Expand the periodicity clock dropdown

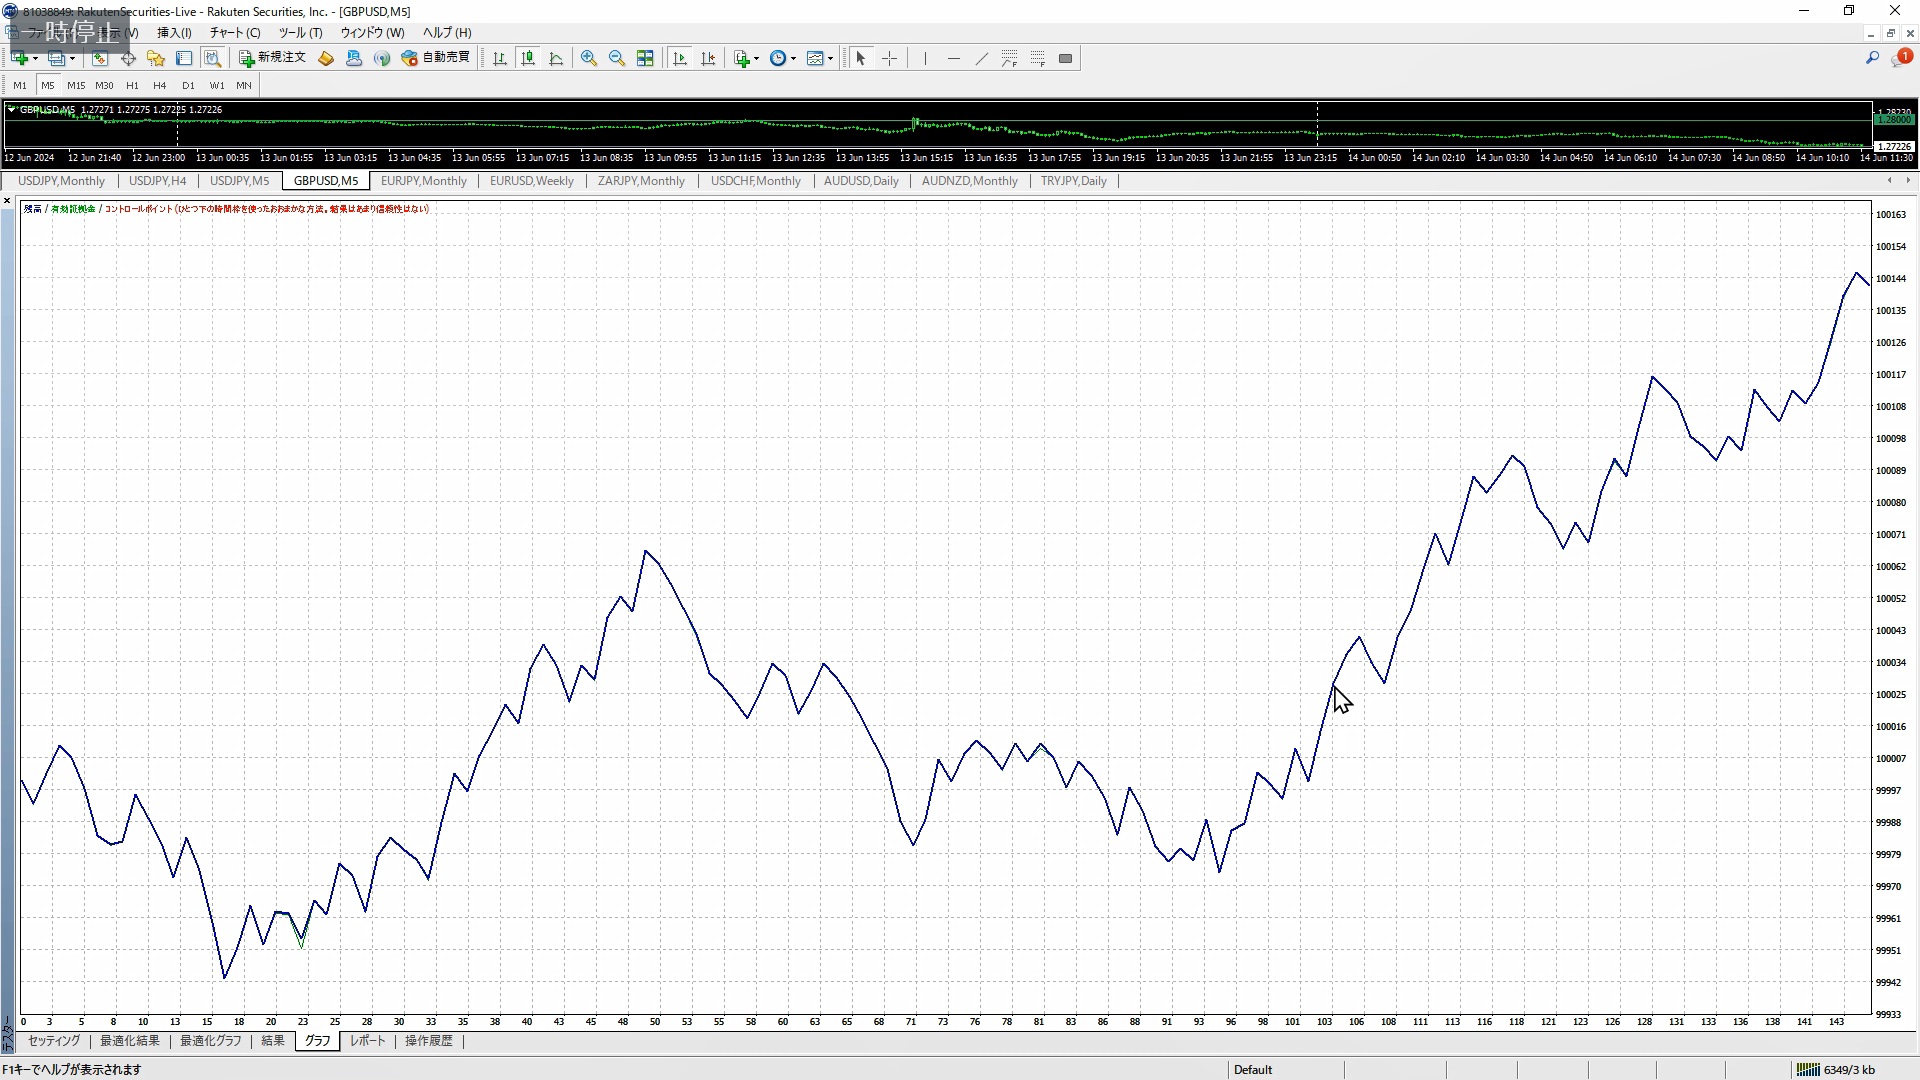click(x=793, y=58)
